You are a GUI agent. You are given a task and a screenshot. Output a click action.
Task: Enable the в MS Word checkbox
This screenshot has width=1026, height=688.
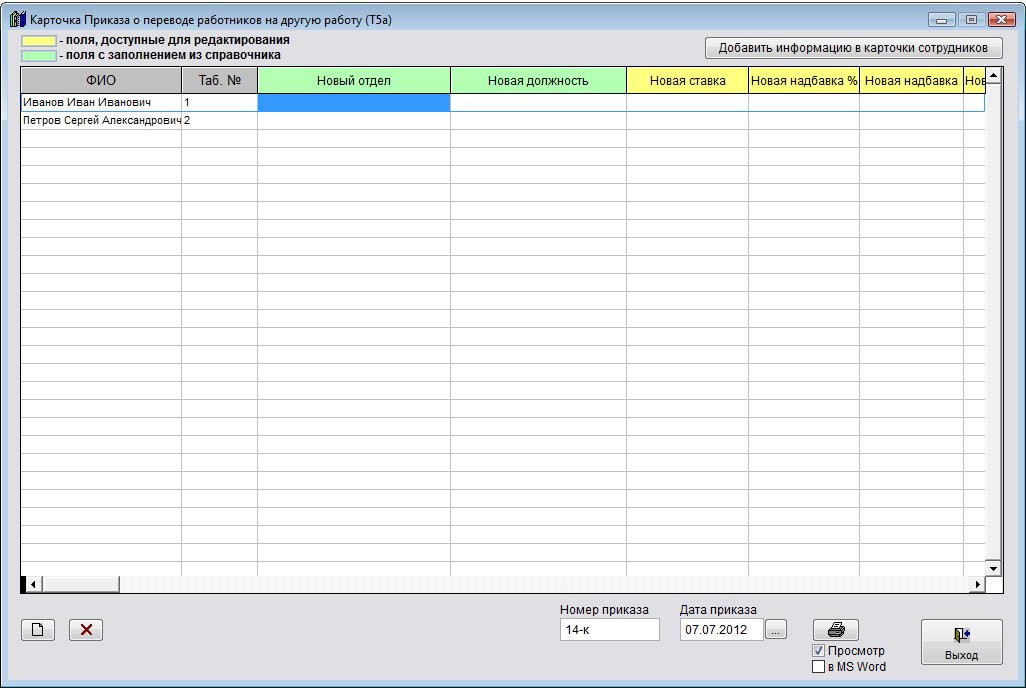pos(818,666)
